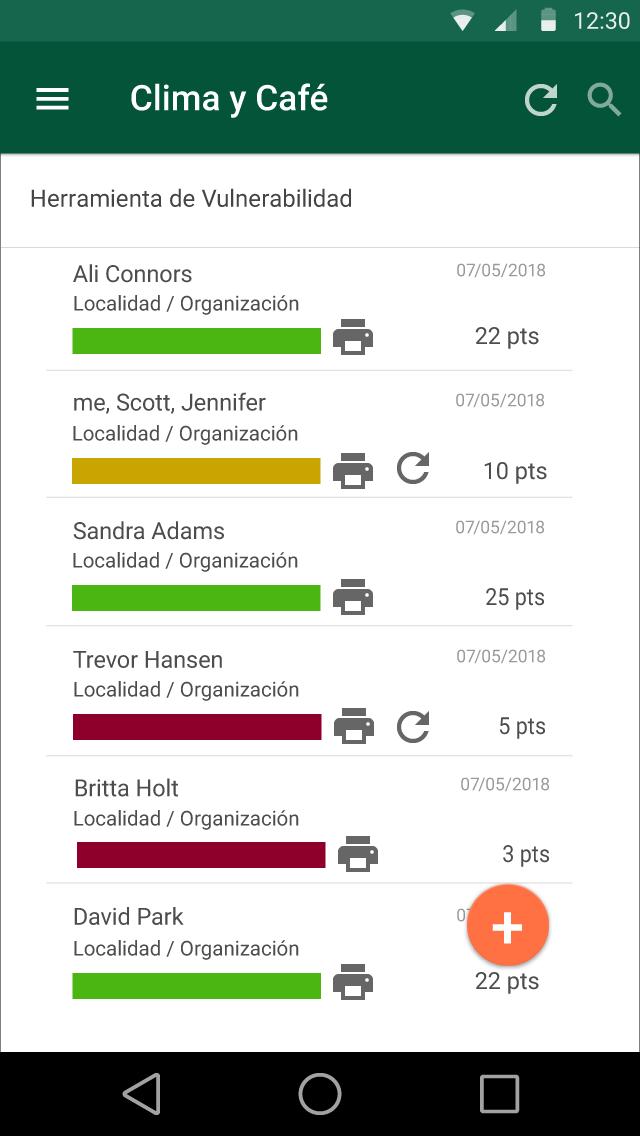The image size is (640, 1136).
Task: Tap the yellow bar for 'me, Scott, Jennifer'
Action: pyautogui.click(x=196, y=471)
